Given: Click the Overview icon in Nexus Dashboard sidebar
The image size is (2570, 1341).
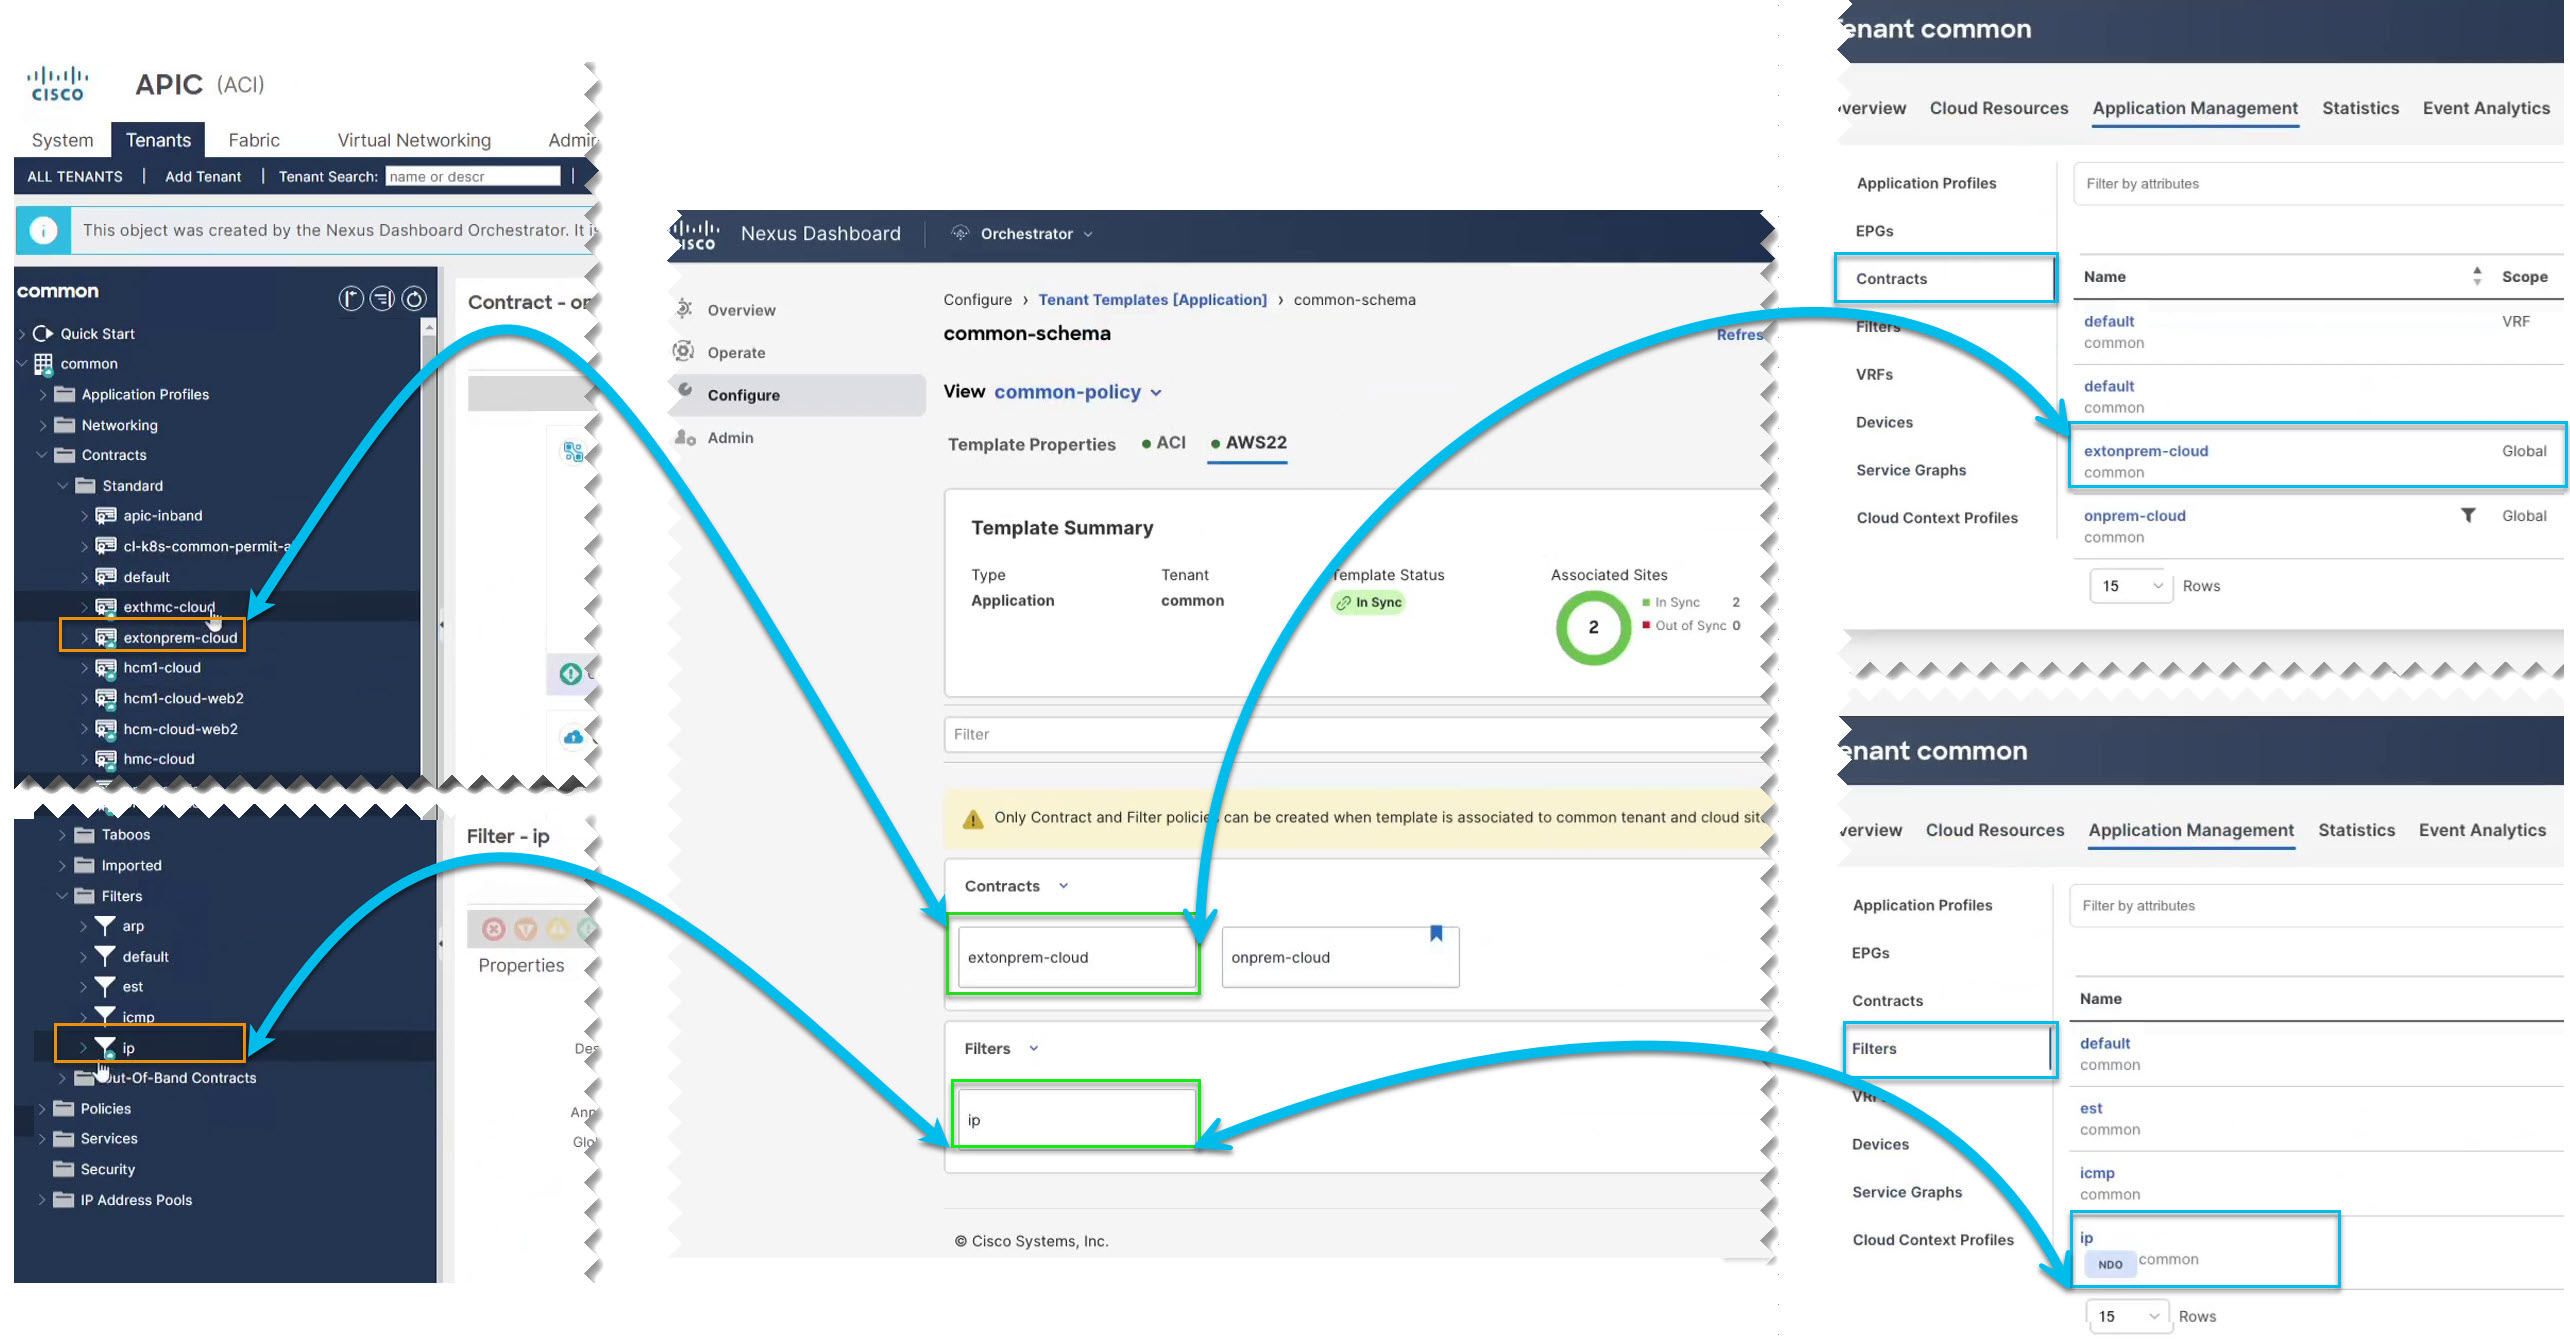Looking at the screenshot, I should (x=684, y=309).
